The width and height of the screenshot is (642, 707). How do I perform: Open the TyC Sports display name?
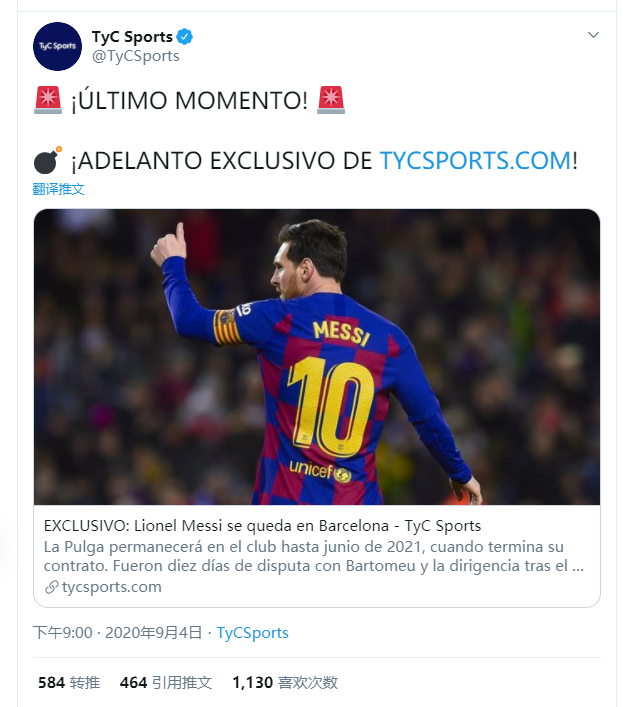132,37
